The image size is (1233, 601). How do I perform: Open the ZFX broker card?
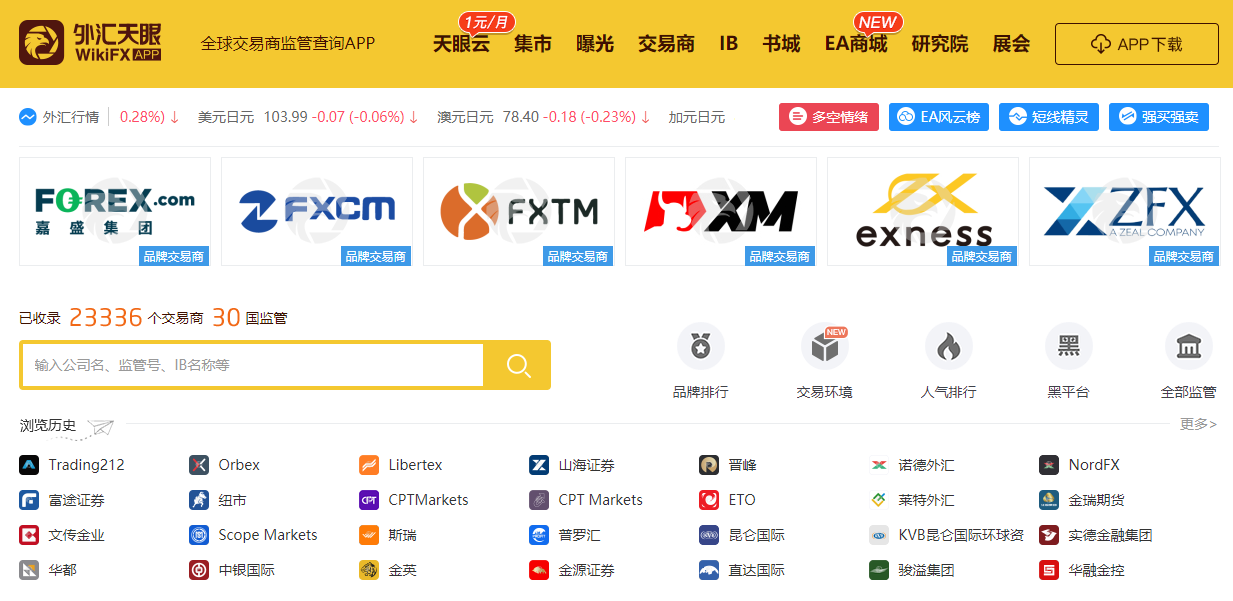1125,212
